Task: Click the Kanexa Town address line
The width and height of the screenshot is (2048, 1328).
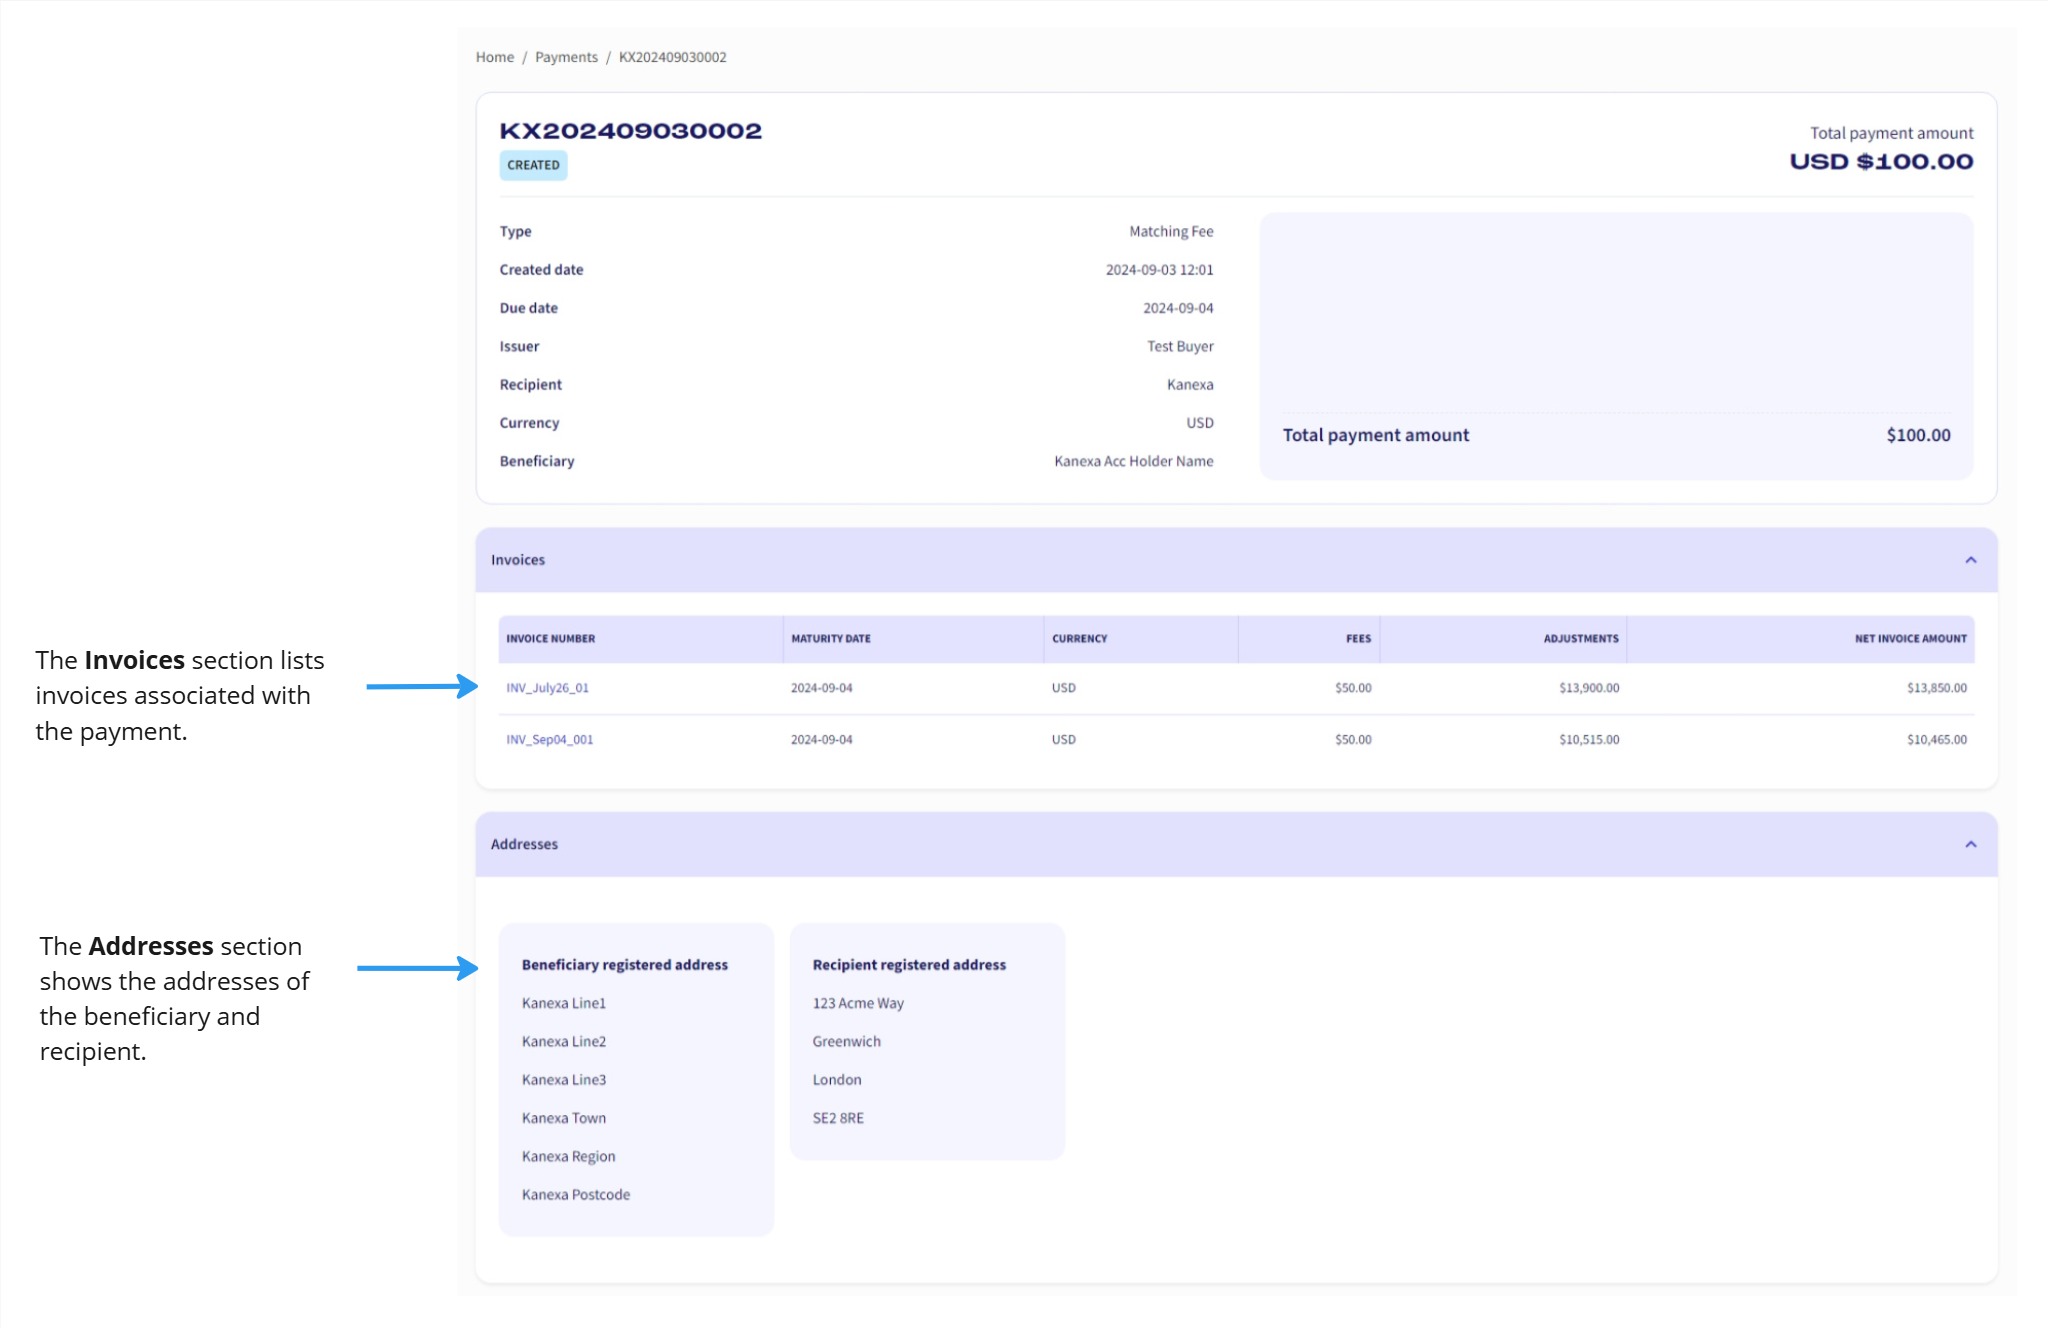Action: (563, 1118)
